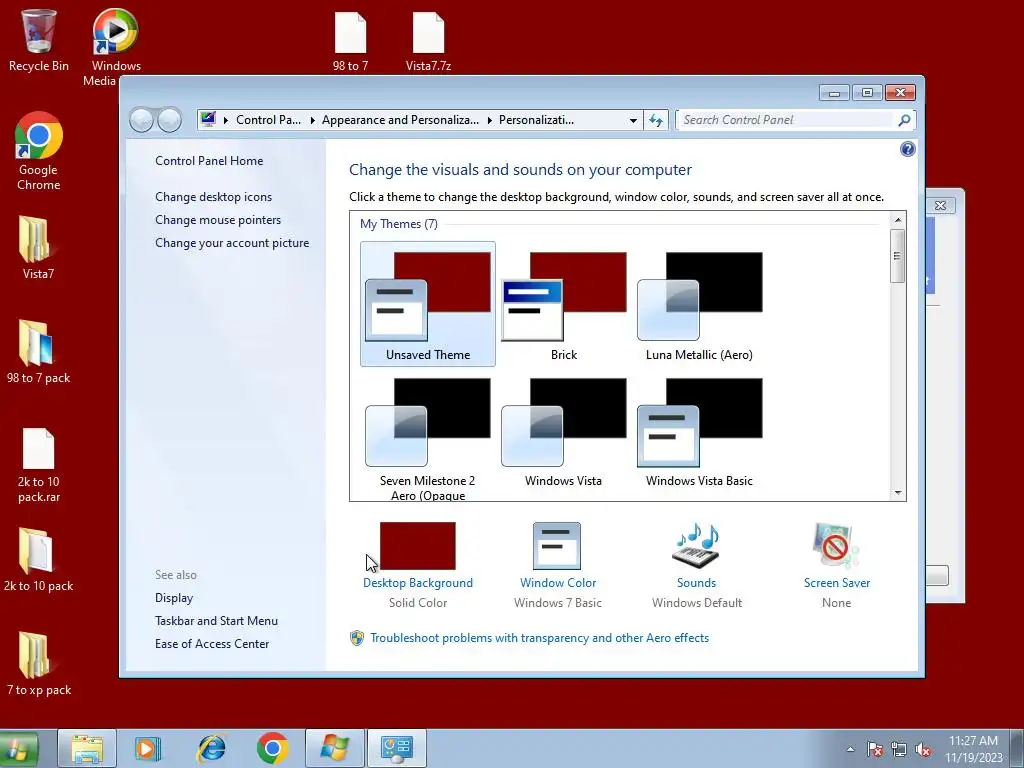Open 'Change desktop icons' link
Screen dimensions: 1024x768
click(x=214, y=197)
